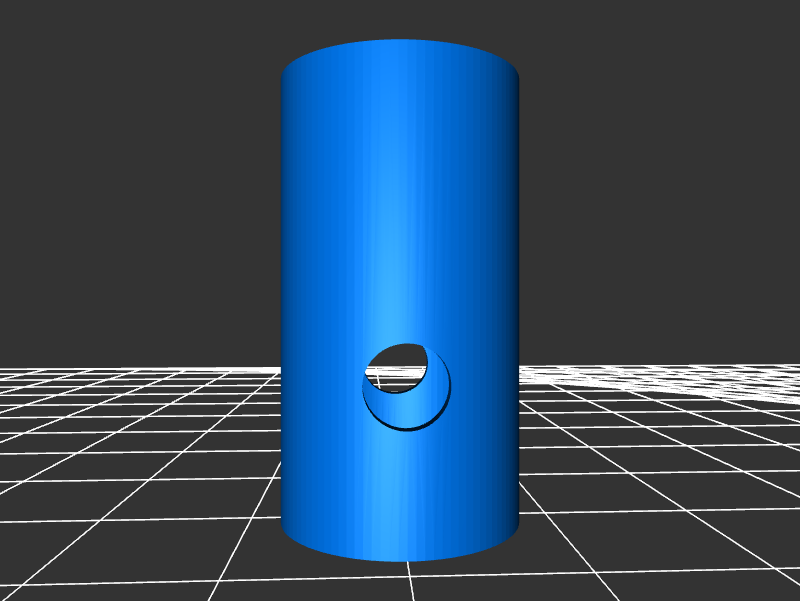Image resolution: width=800 pixels, height=601 pixels.
Task: Click the grid line directly below cylinder base
Action: (409, 580)
